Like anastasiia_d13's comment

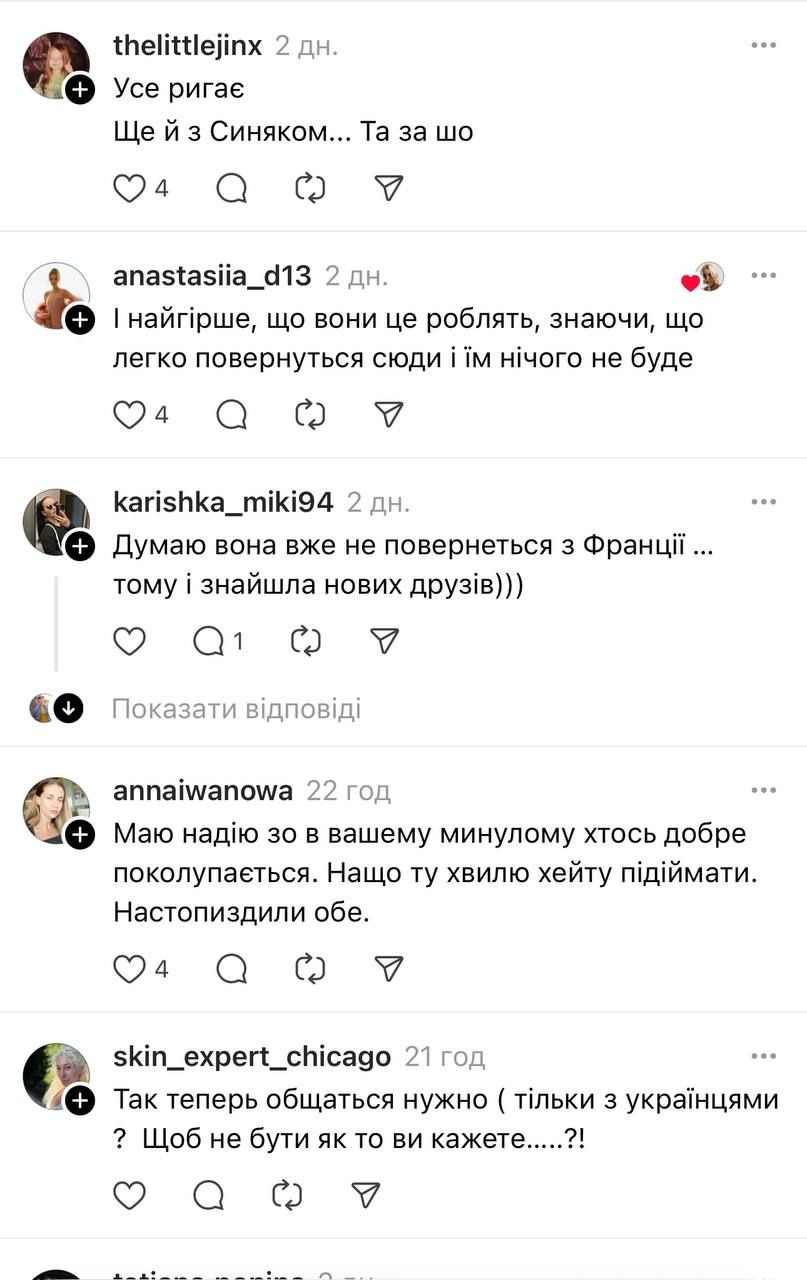129,414
